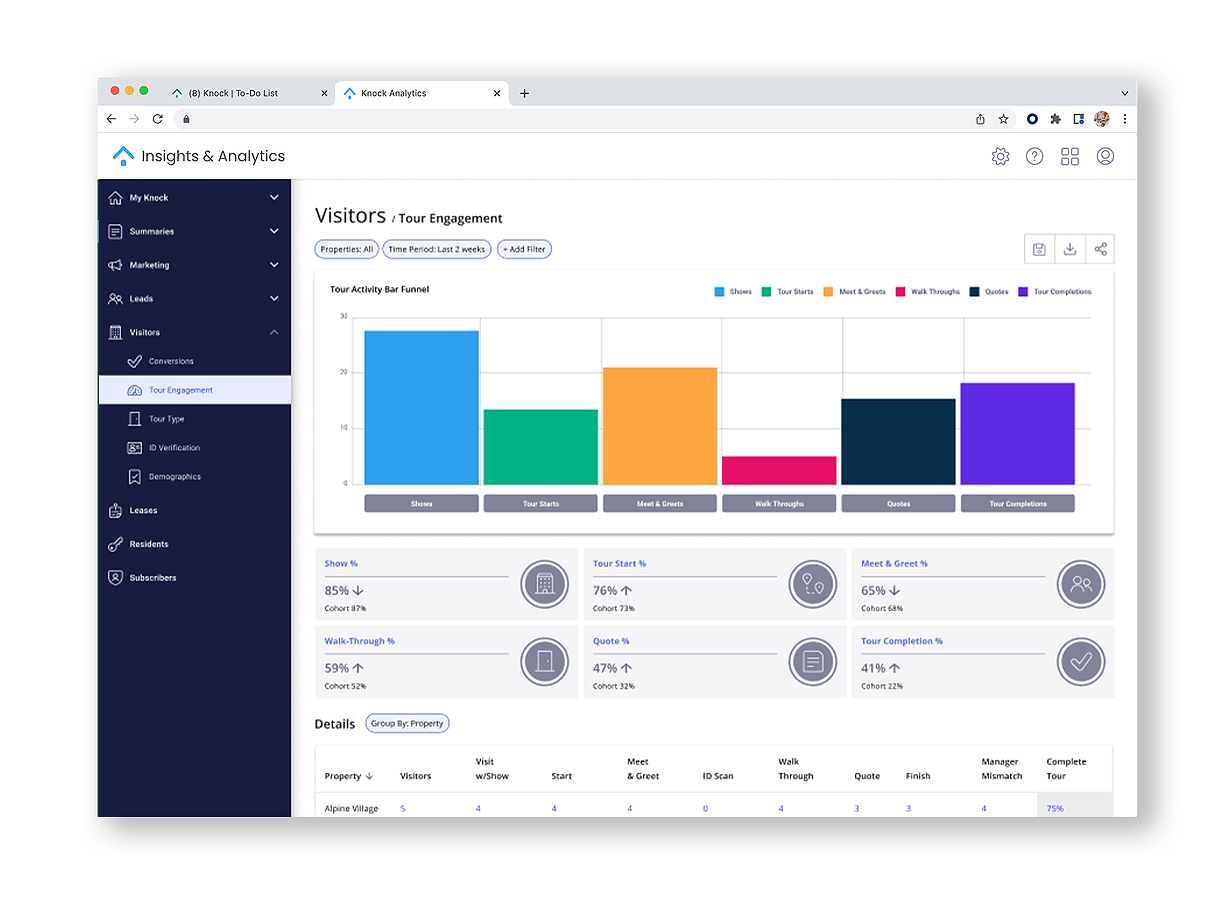Bookmark this page with star icon
The image size is (1229, 900).
(1003, 119)
